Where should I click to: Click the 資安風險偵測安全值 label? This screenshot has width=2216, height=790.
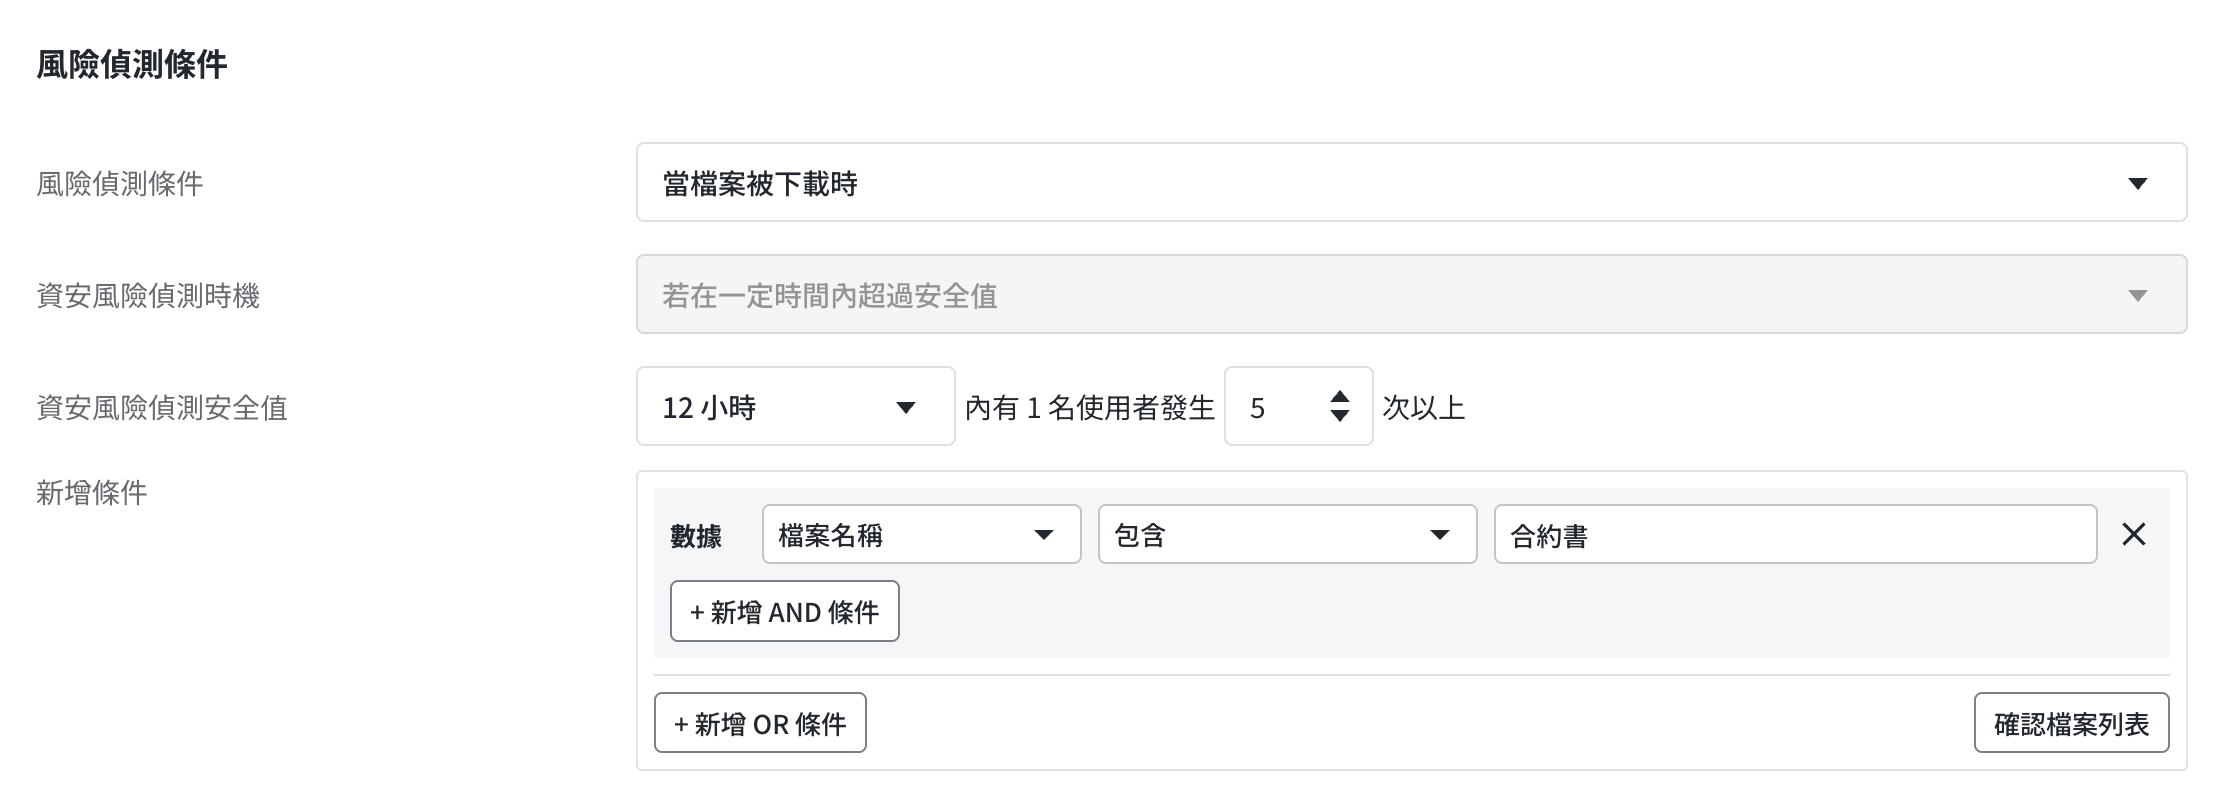pyautogui.click(x=162, y=408)
